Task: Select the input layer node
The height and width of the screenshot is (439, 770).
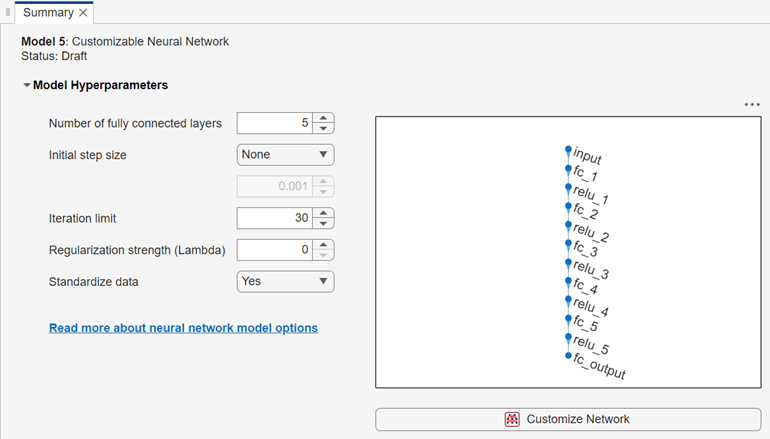Action: pyautogui.click(x=568, y=149)
